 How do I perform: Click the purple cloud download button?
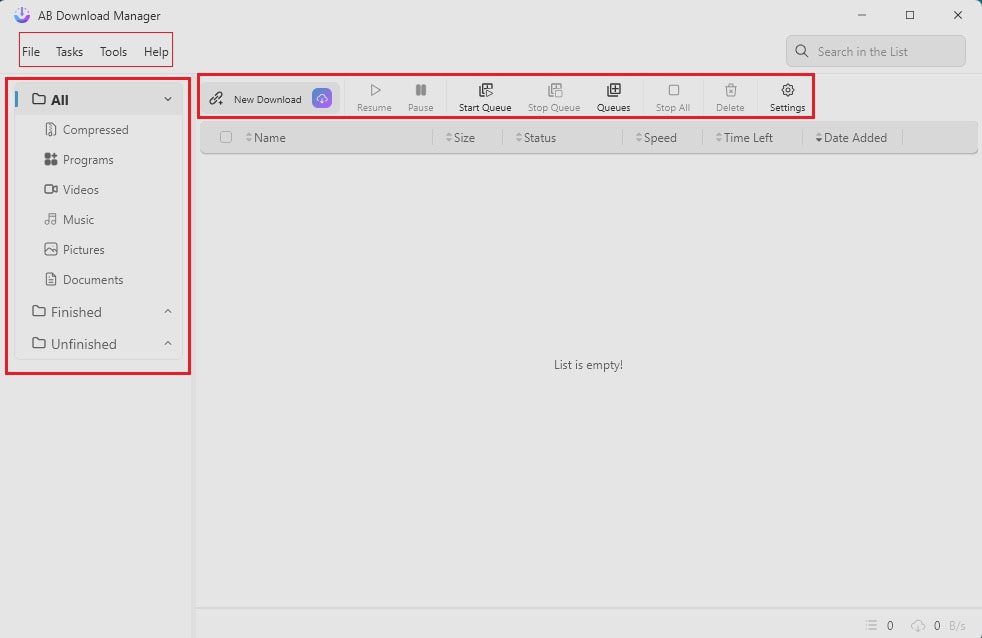[x=322, y=98]
